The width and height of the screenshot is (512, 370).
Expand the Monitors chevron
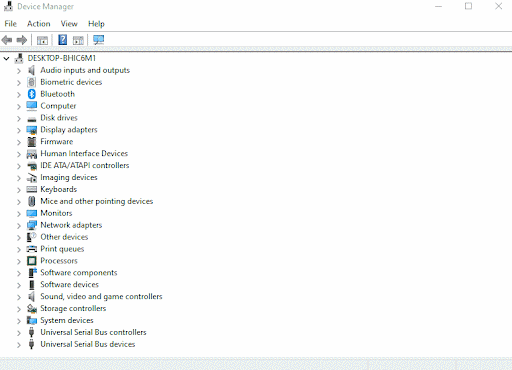coord(19,214)
